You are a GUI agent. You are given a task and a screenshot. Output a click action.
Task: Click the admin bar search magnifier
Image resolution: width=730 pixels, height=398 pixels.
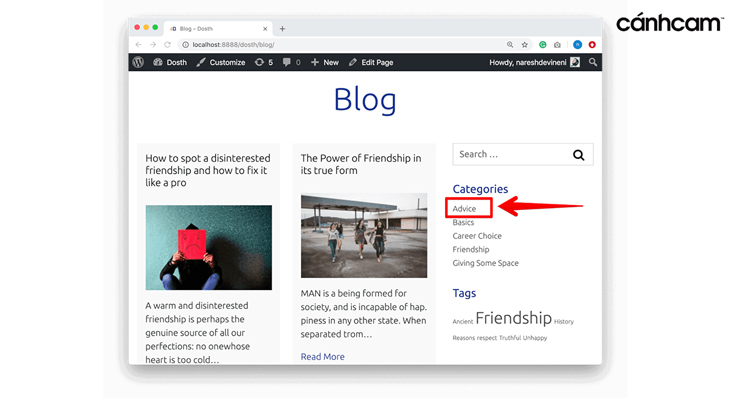tap(593, 62)
